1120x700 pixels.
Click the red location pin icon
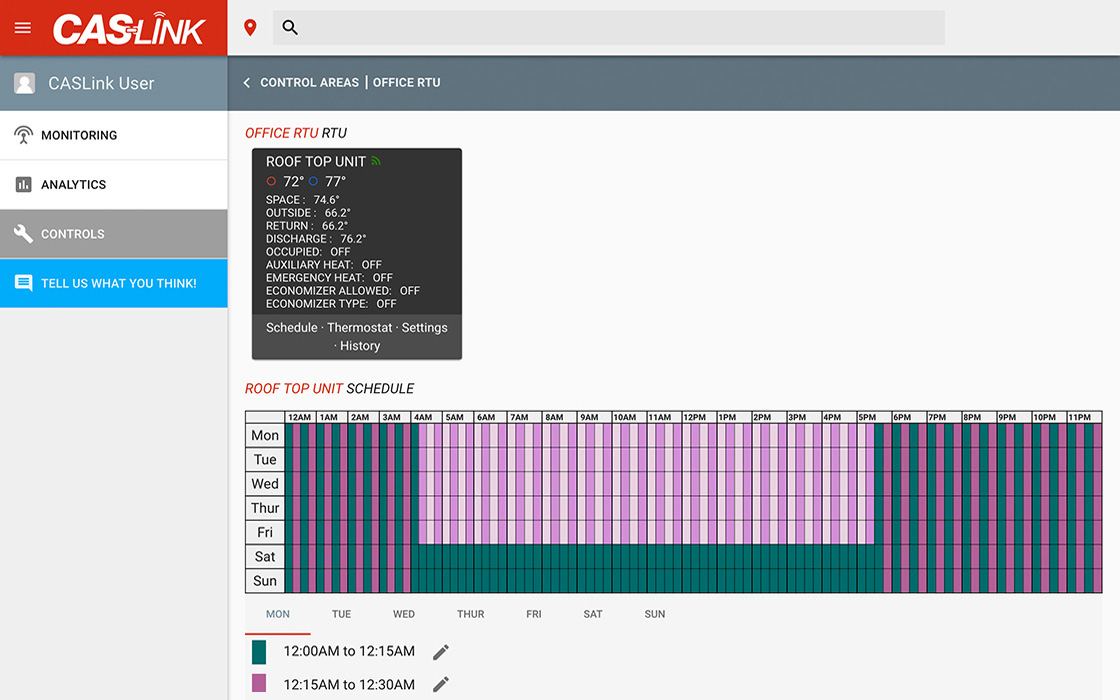250,28
